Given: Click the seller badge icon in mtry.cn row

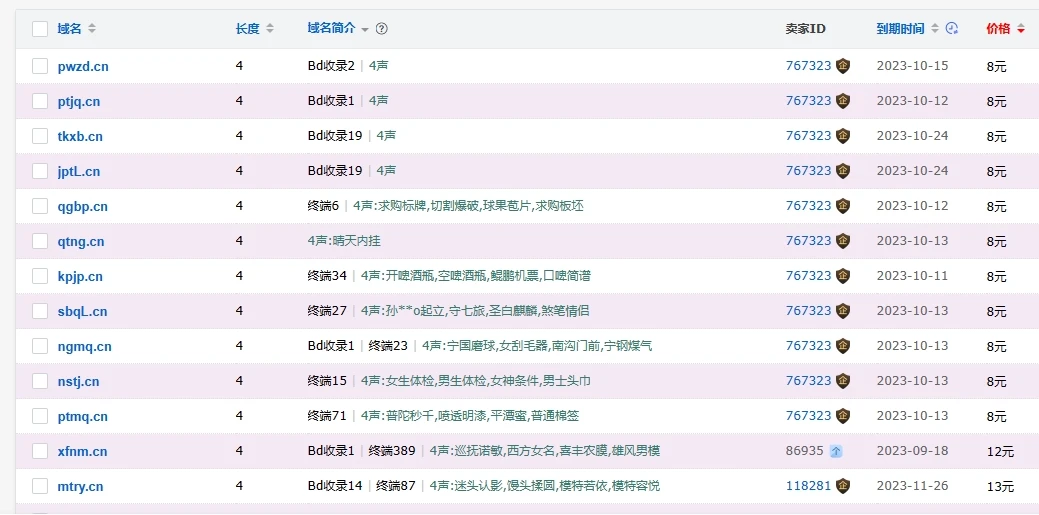Looking at the screenshot, I should [843, 486].
